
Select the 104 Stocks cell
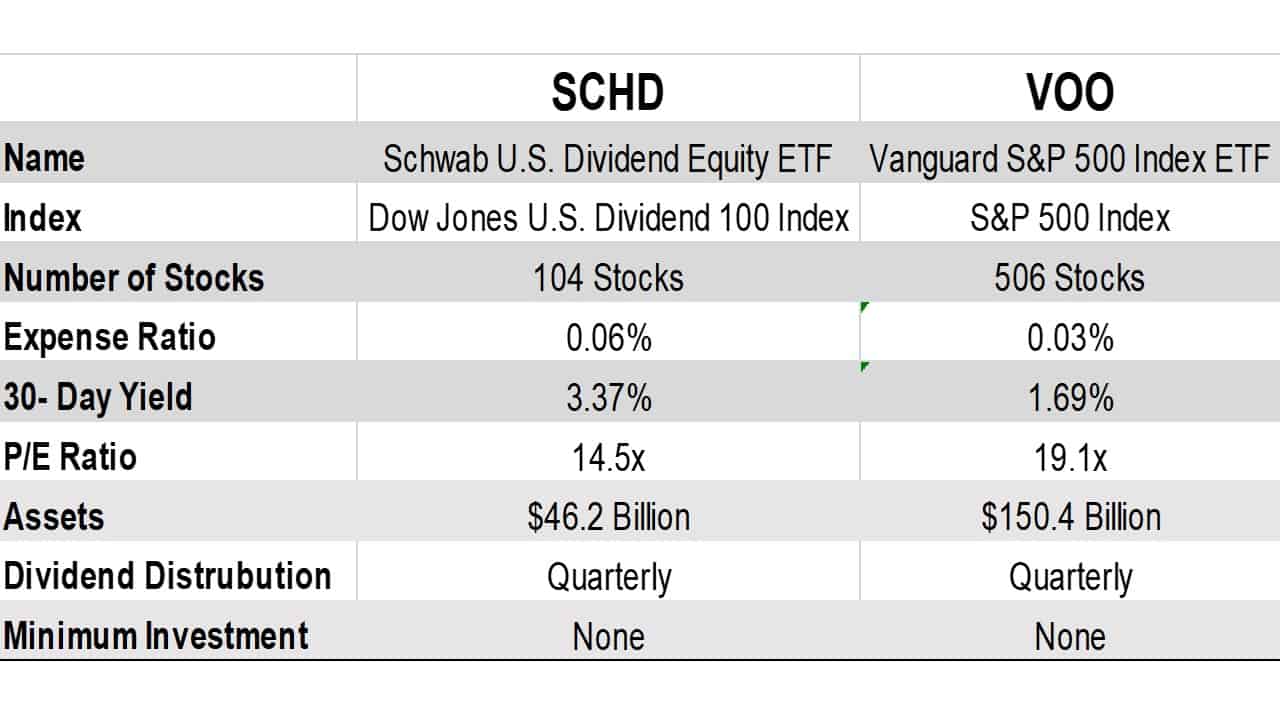pos(608,277)
